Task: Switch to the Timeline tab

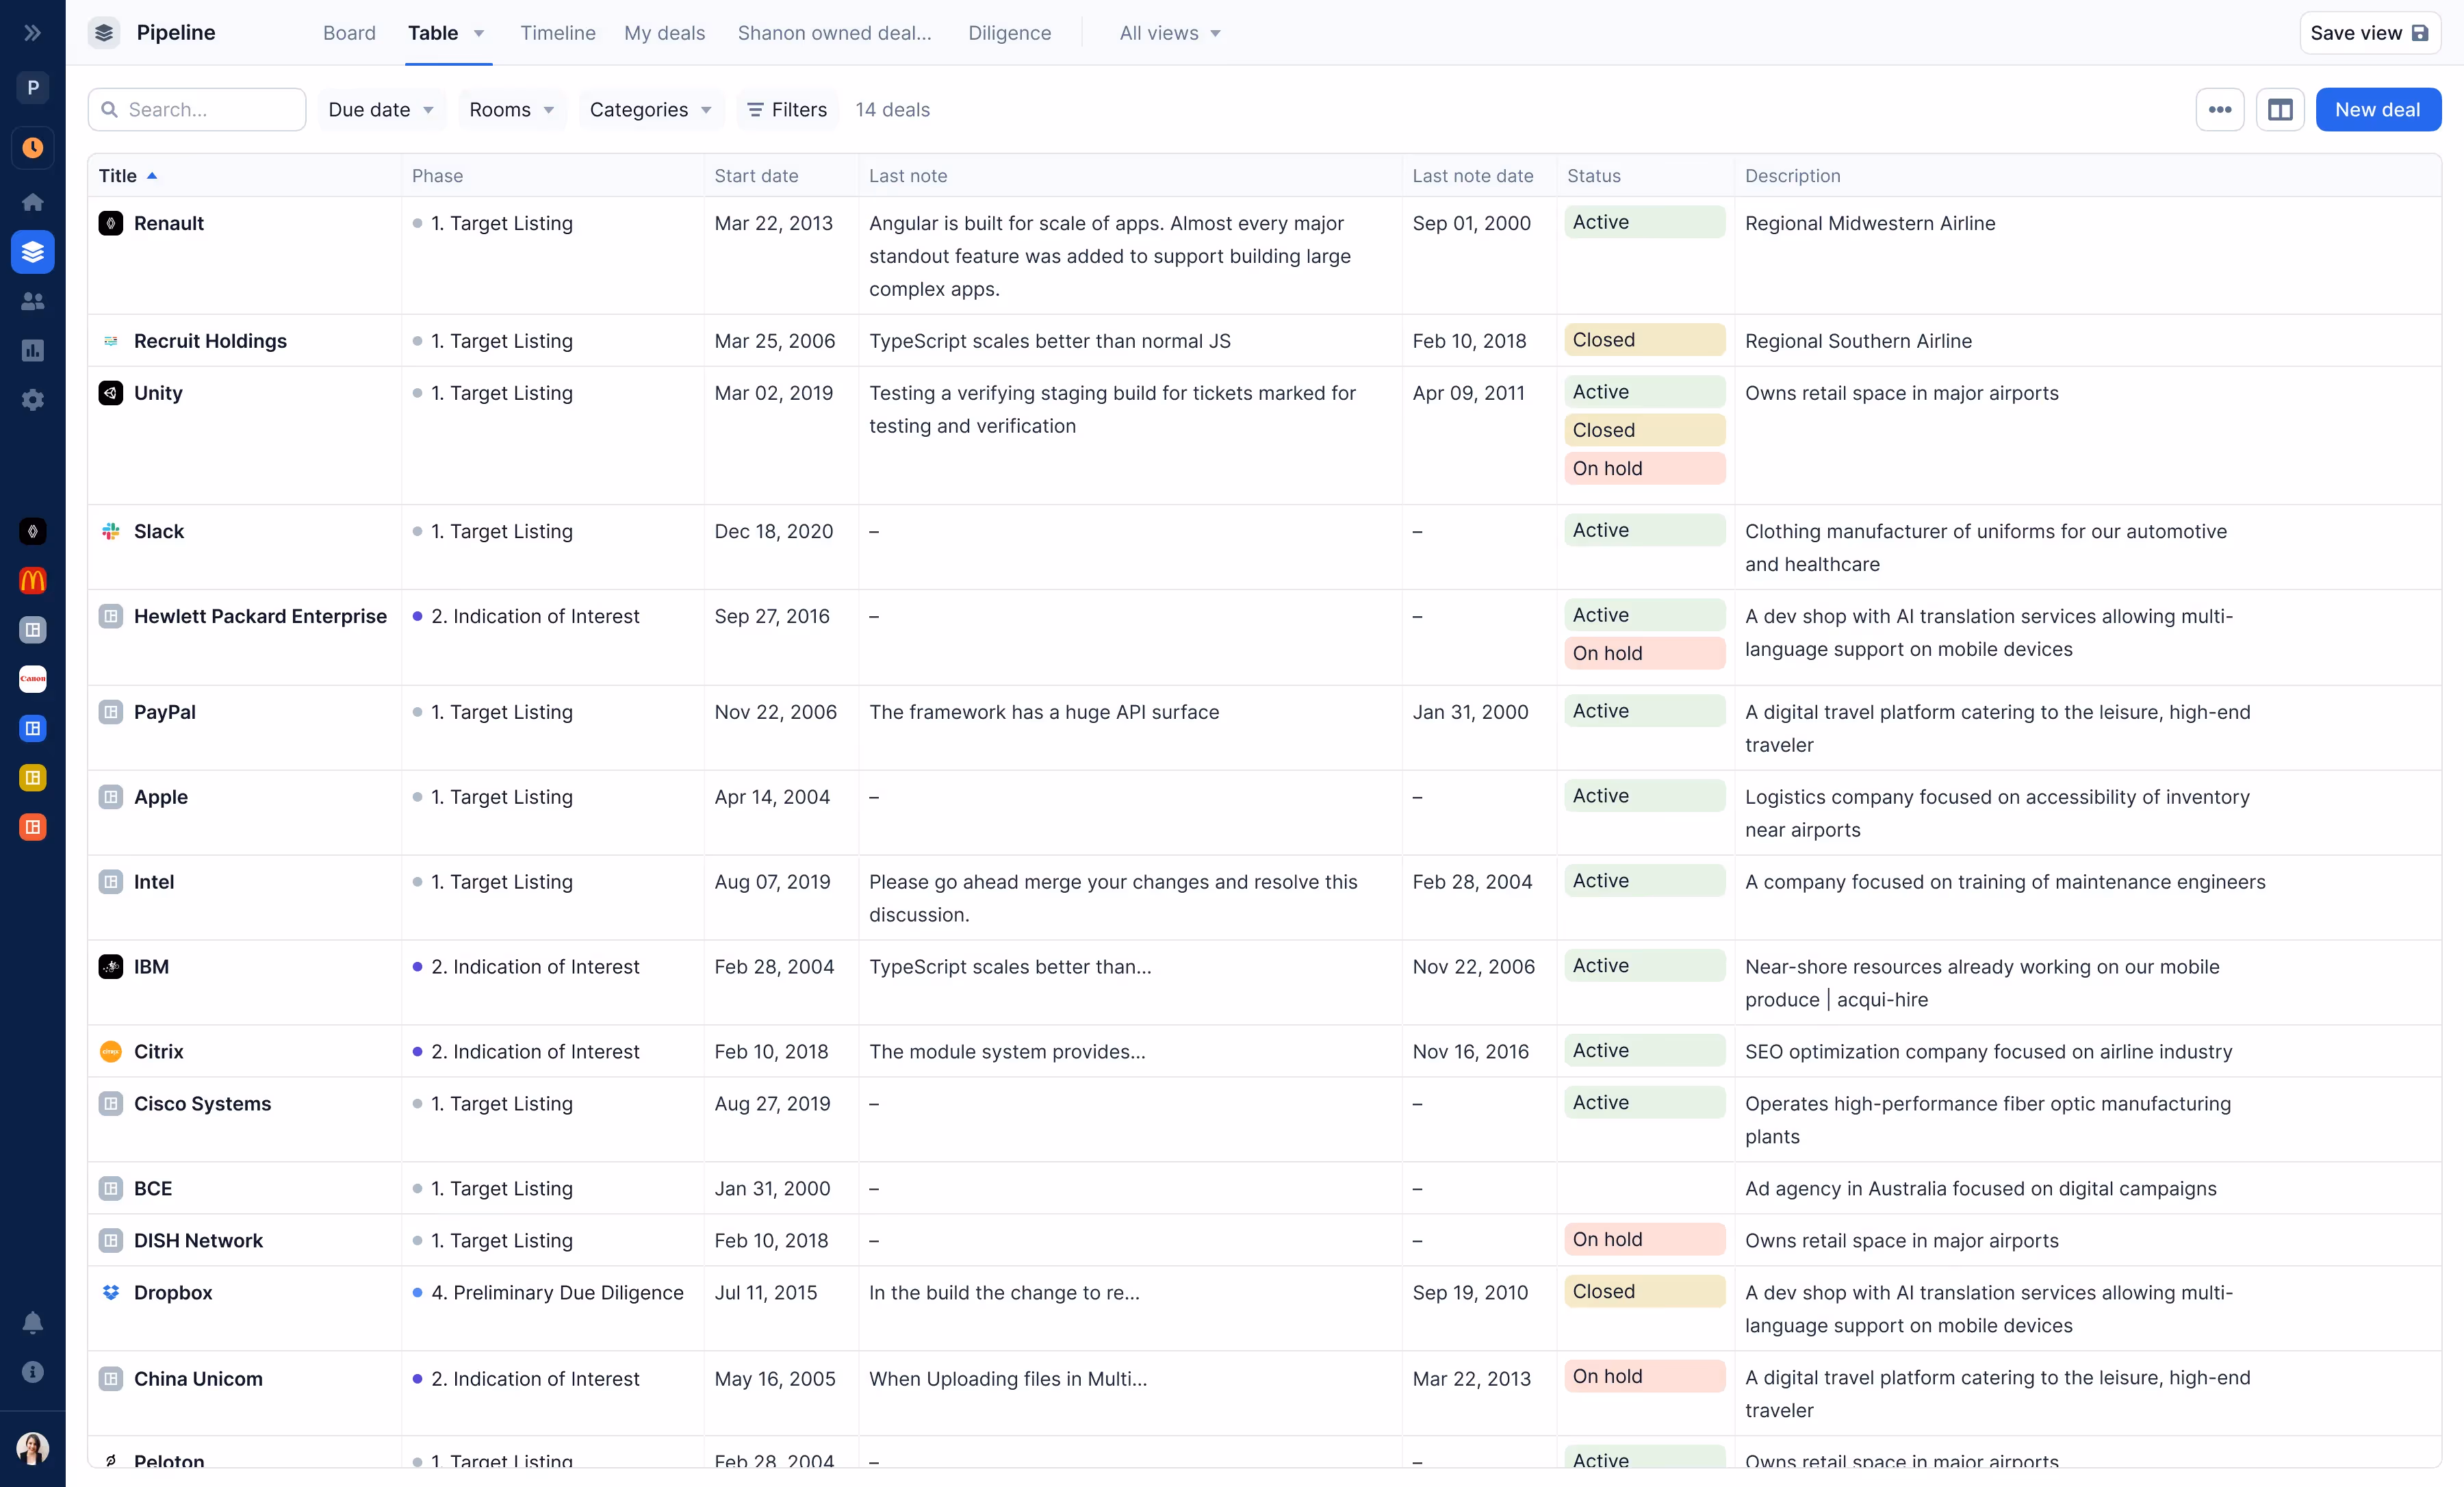Action: (x=557, y=33)
